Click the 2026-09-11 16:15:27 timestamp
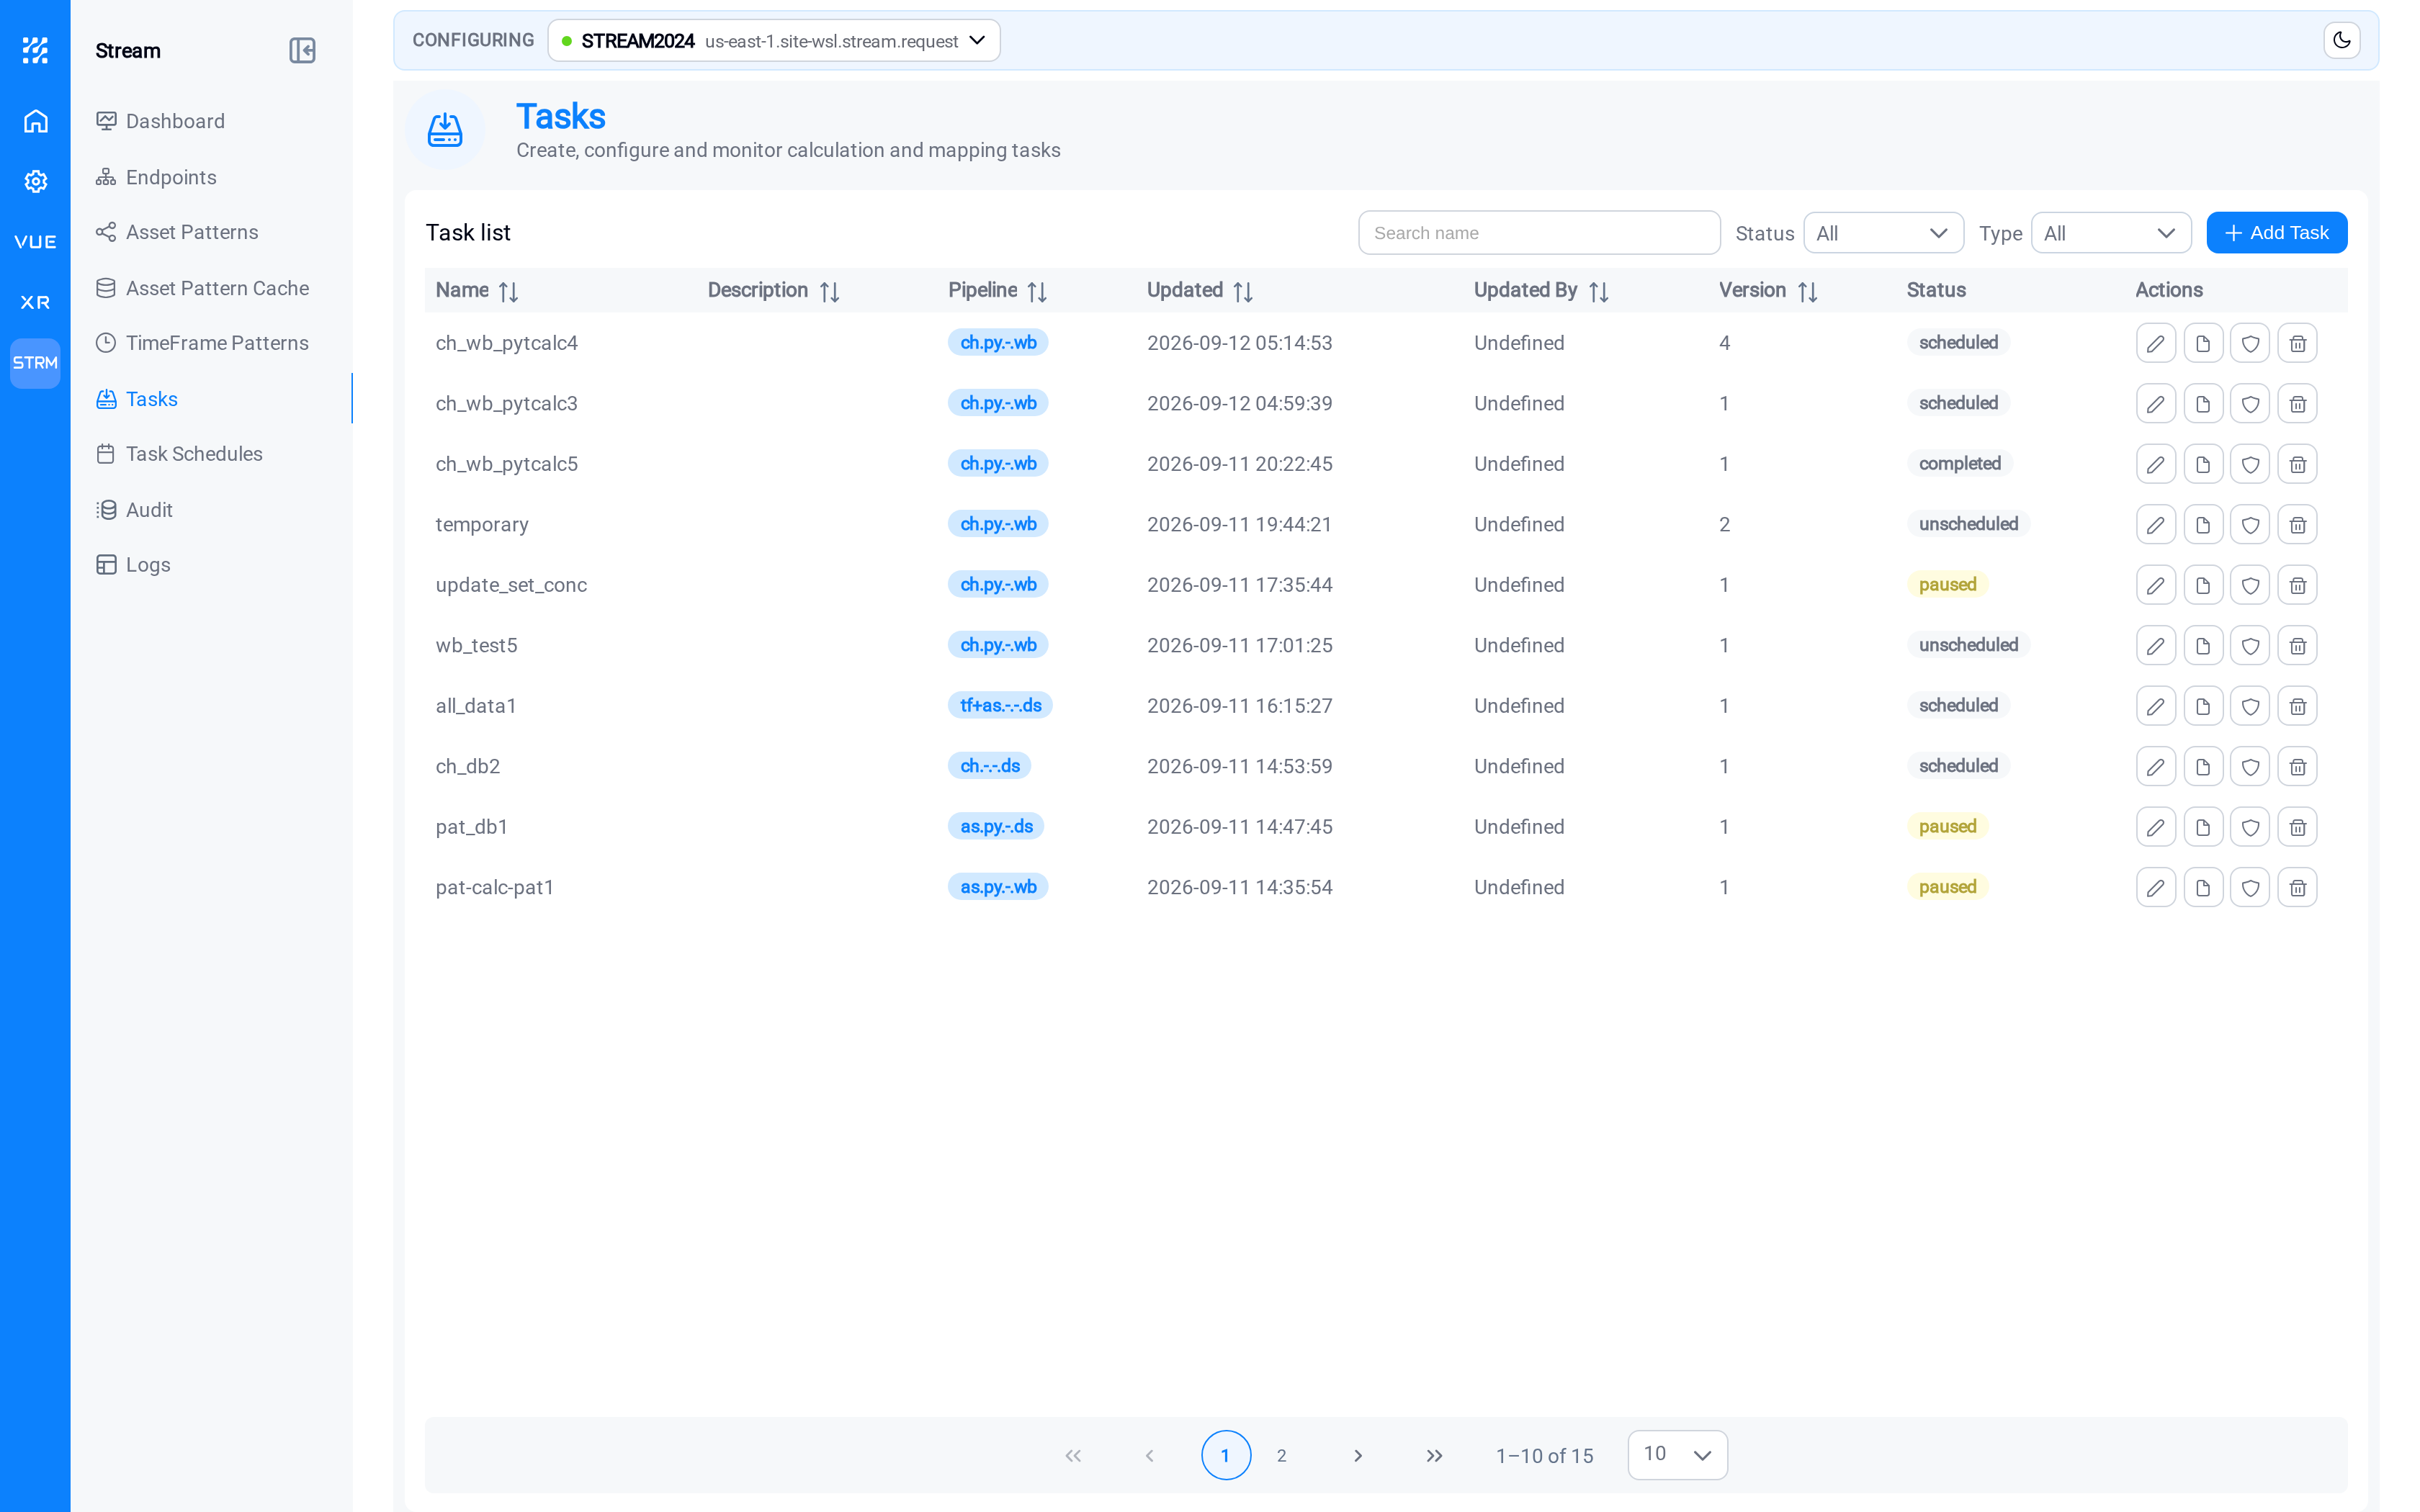2420x1512 pixels. [1239, 706]
